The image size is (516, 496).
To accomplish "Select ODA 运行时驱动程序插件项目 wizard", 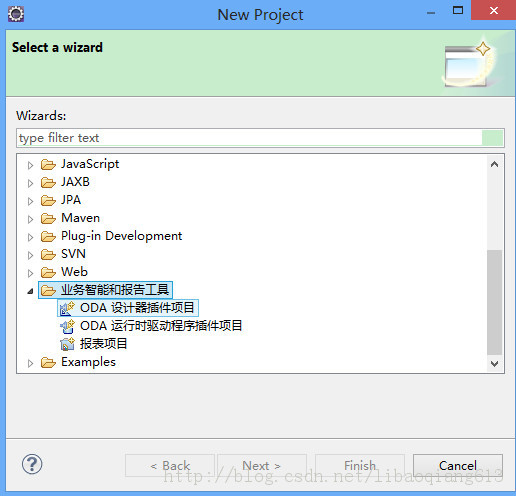I will point(161,326).
